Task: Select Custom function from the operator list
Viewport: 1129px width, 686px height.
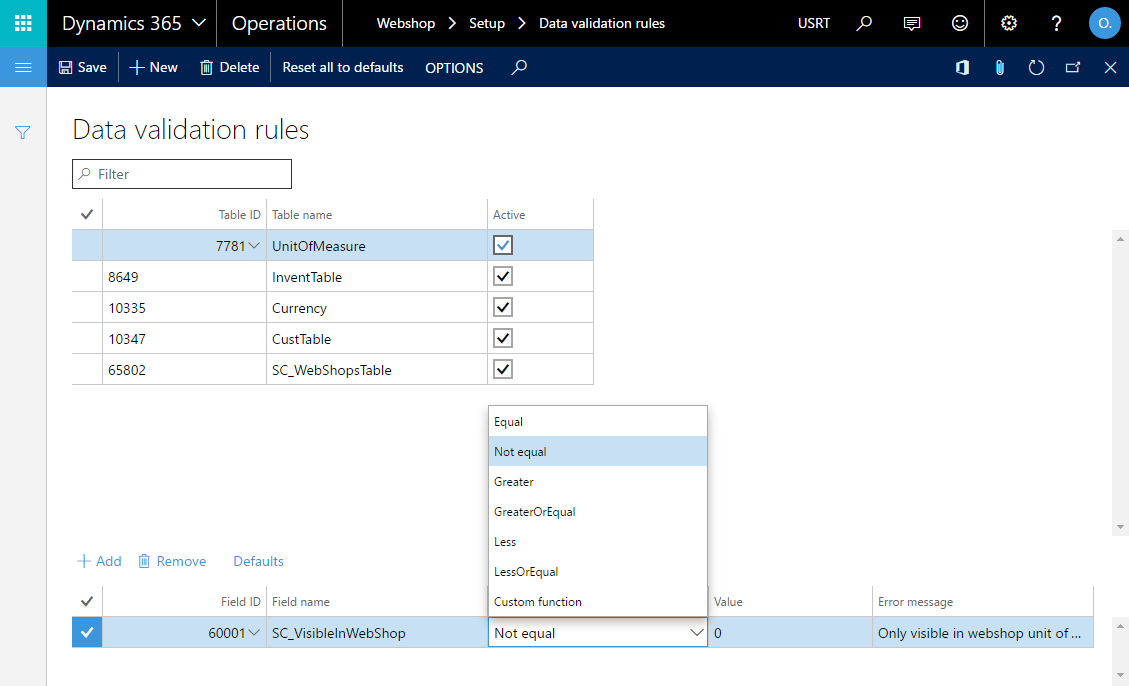Action: point(538,602)
